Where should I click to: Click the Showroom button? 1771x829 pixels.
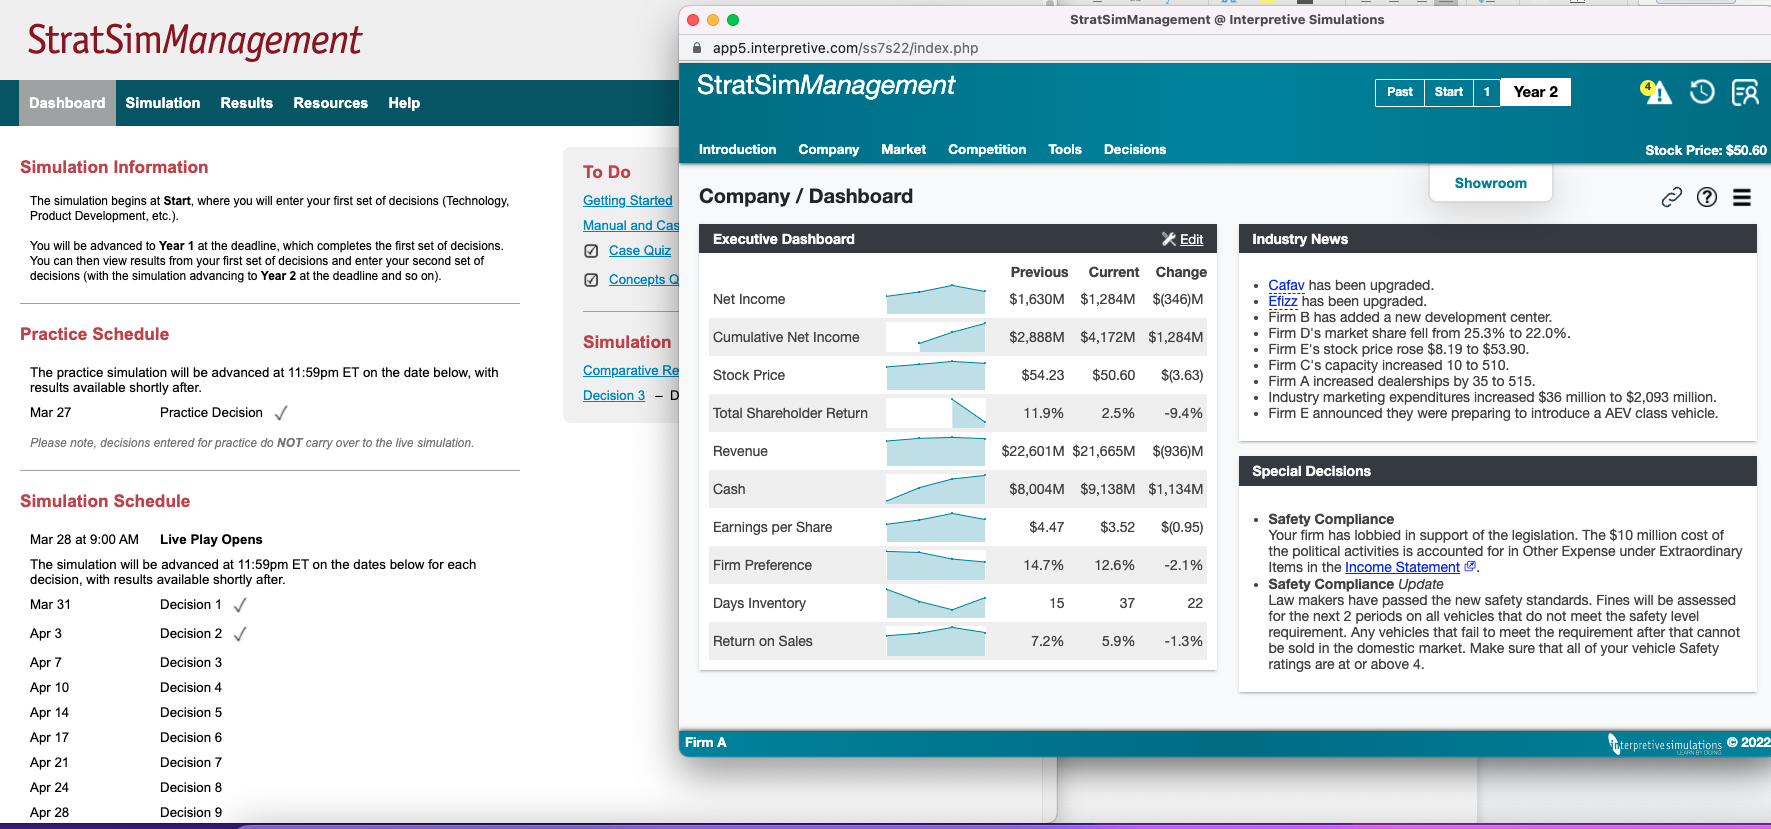pos(1490,183)
